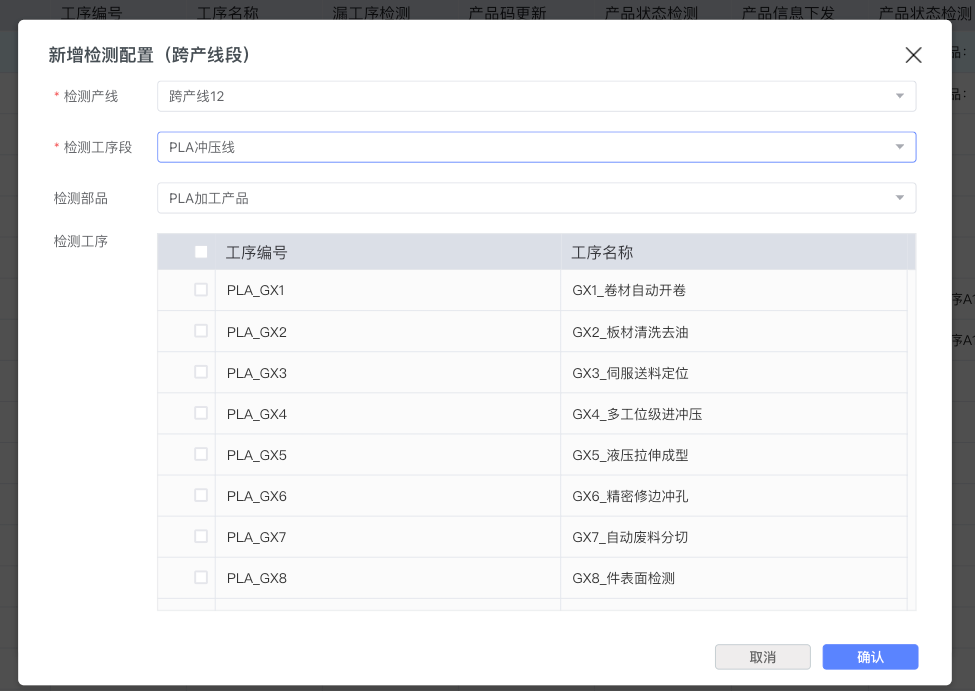This screenshot has width=975, height=691.
Task: Check the box for PLA_GX1
Action: [201, 290]
